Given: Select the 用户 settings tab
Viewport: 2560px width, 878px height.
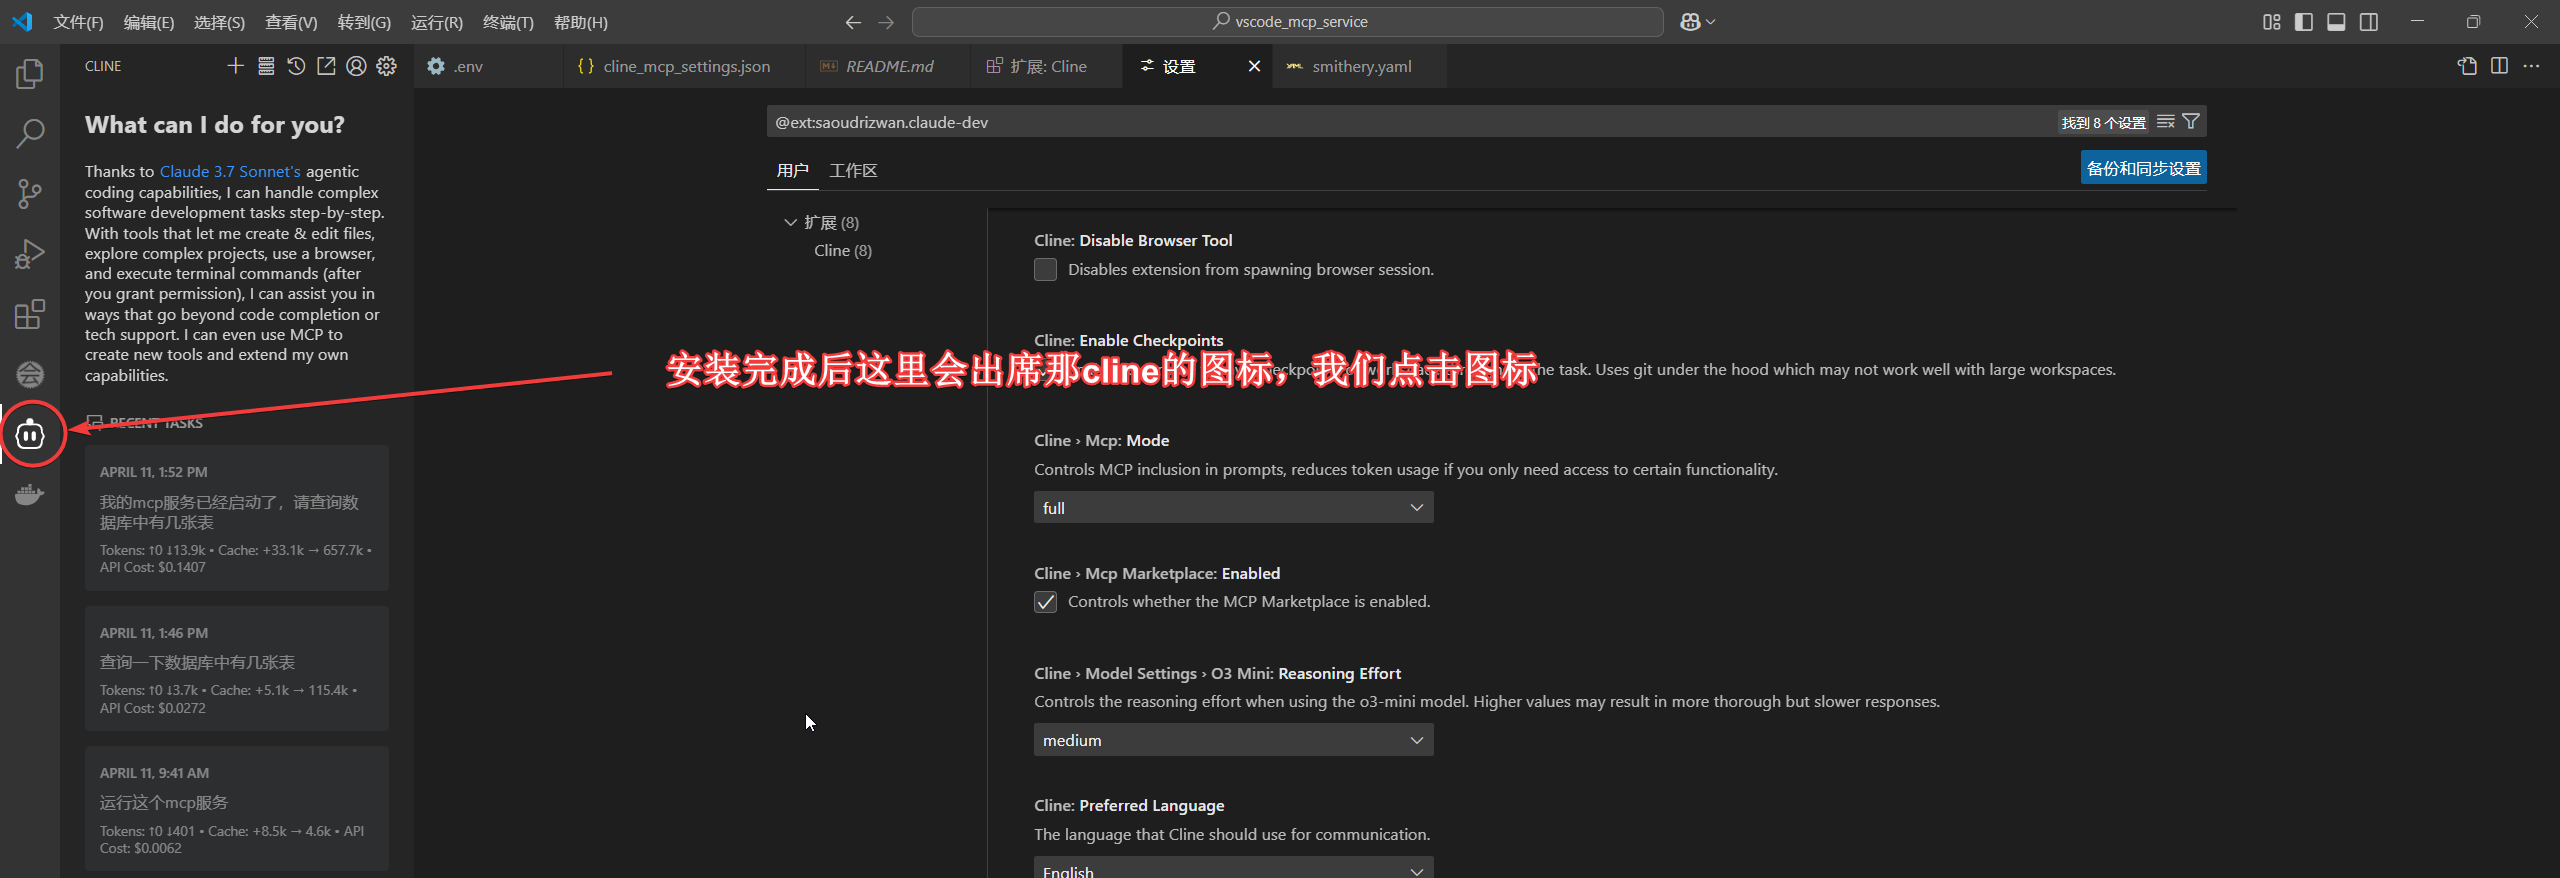Looking at the screenshot, I should tap(792, 171).
